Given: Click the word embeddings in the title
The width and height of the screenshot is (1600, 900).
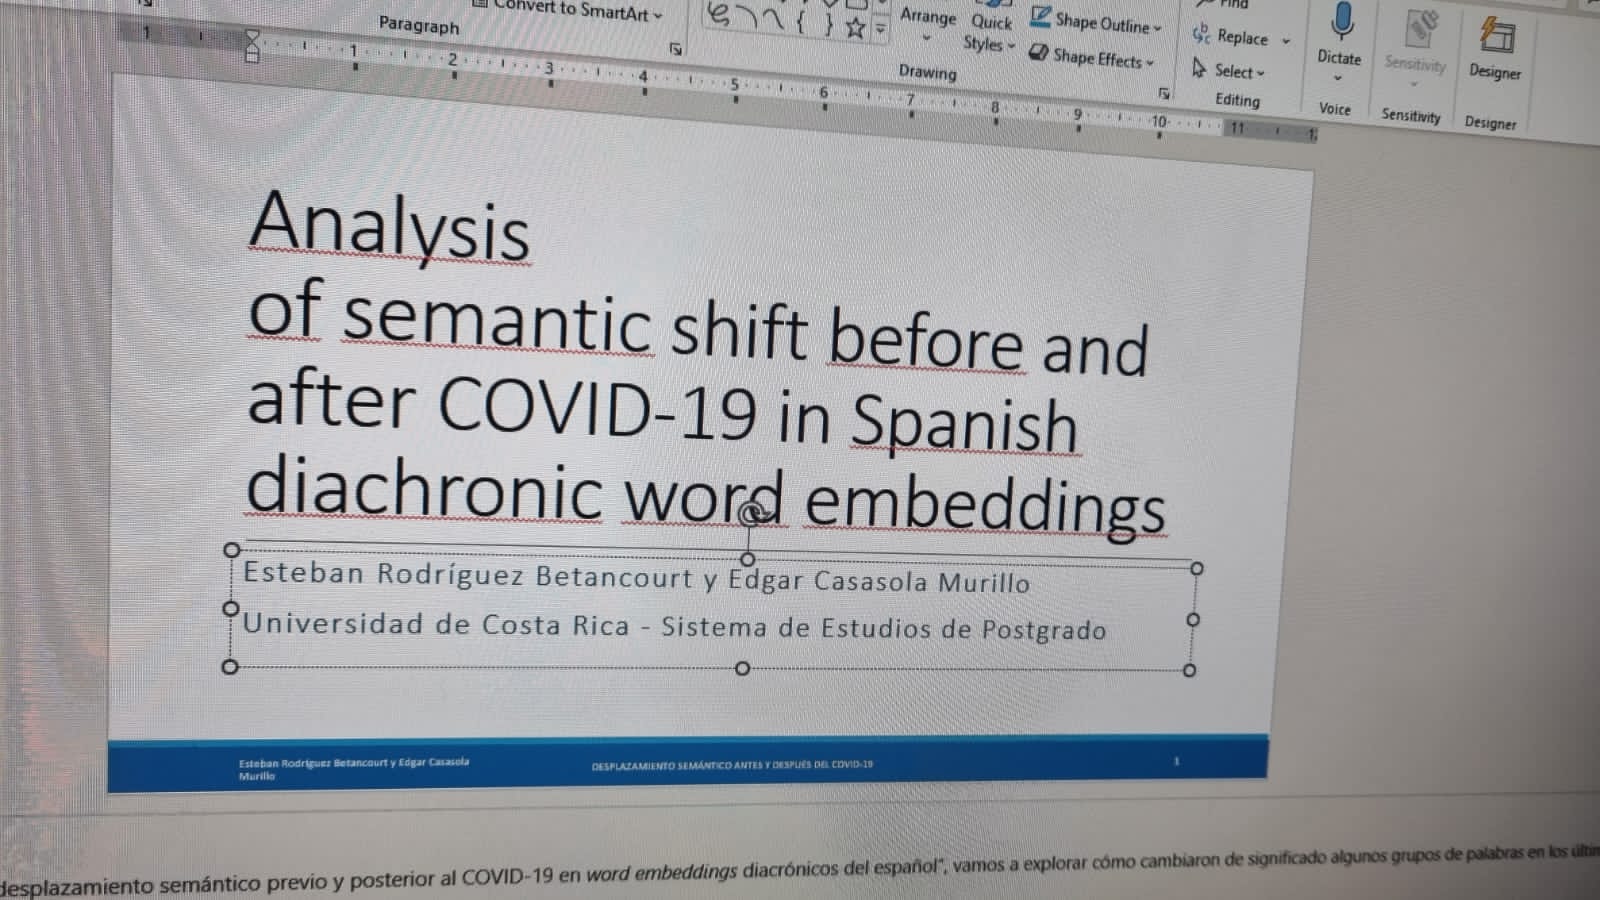Looking at the screenshot, I should pos(986,504).
